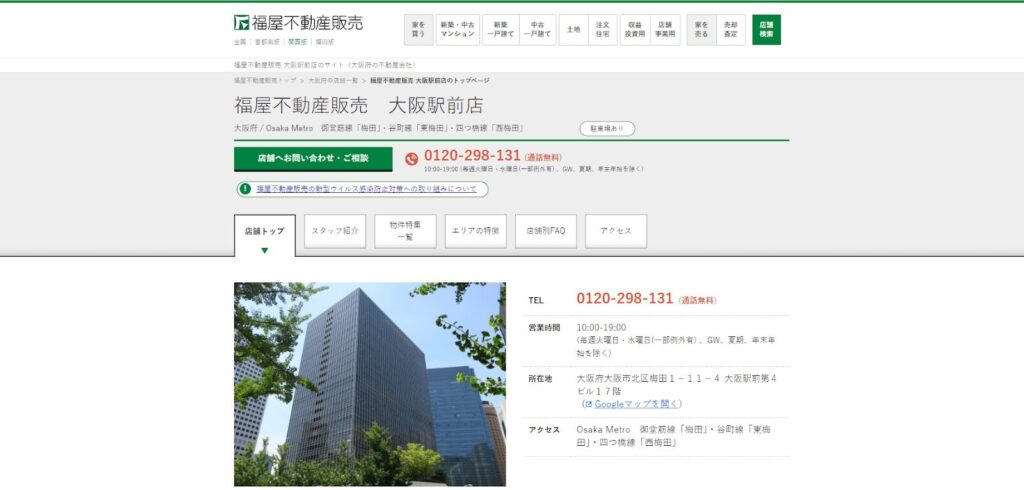The image size is (1024, 490).
Task: Click the 大阪駅前店のサイト (大阪府の不動産会社) tagline
Action: coord(325,65)
